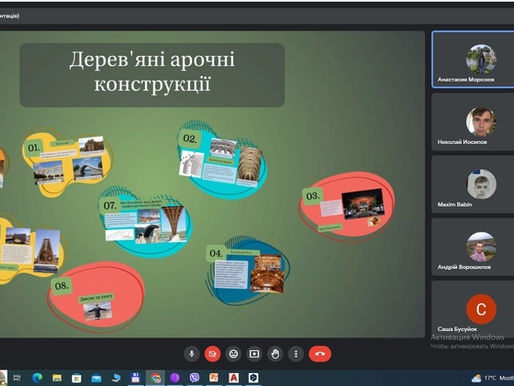Open section 08 red bubble
Viewport: 514px width, 386px height.
(96, 297)
